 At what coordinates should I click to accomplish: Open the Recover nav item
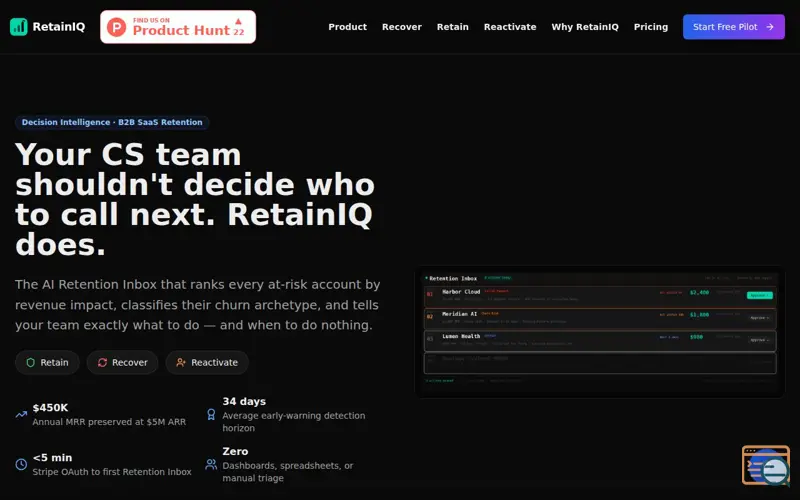[402, 27]
